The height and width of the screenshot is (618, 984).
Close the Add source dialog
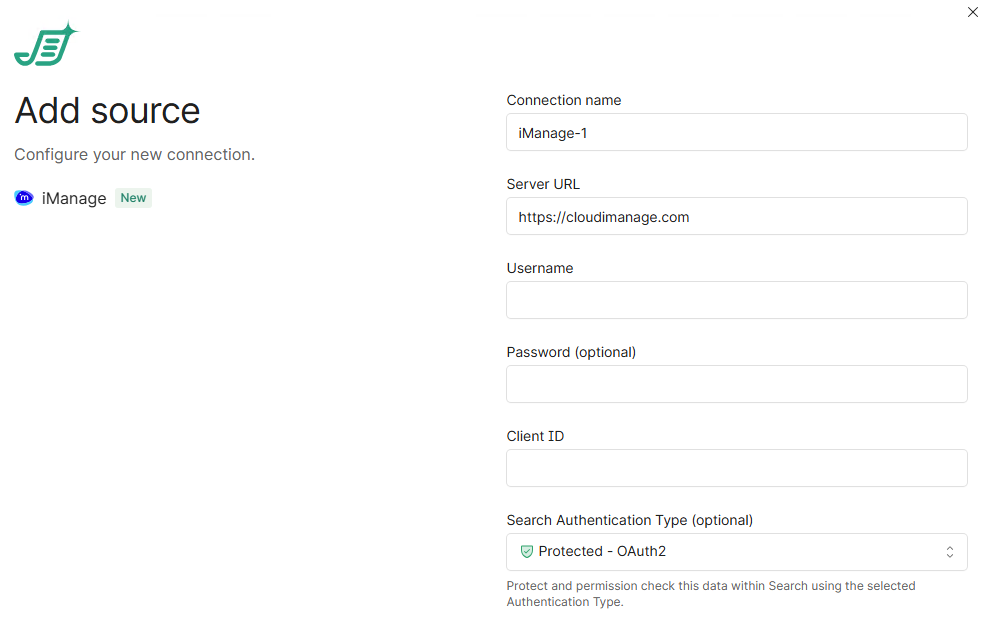[x=972, y=13]
